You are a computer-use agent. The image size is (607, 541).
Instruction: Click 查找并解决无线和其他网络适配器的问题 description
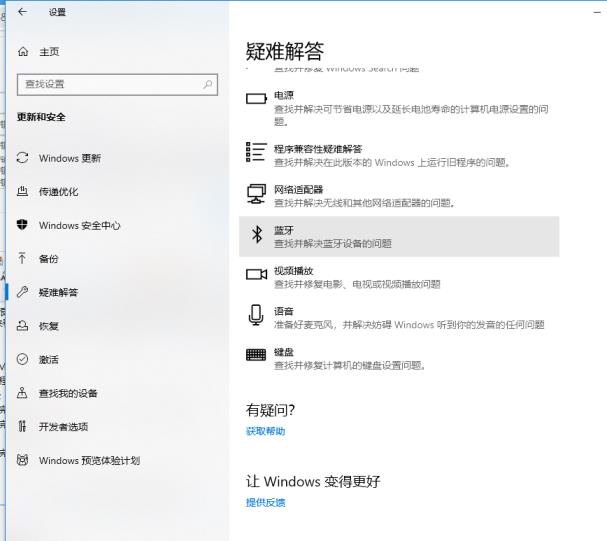(364, 203)
